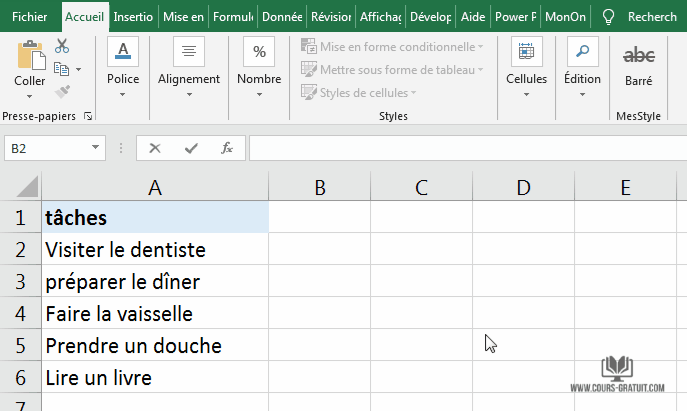The height and width of the screenshot is (411, 687).
Task: Click the formula bar input field
Action: click(468, 148)
